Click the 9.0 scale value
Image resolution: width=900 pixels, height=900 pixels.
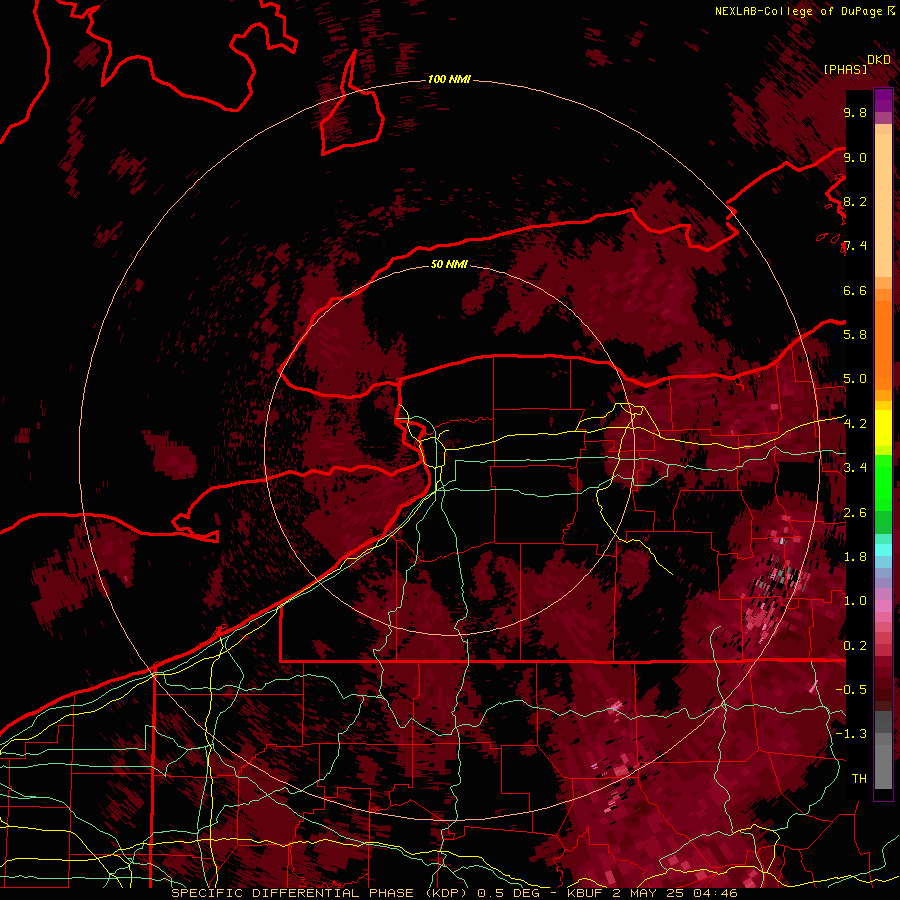coord(855,157)
